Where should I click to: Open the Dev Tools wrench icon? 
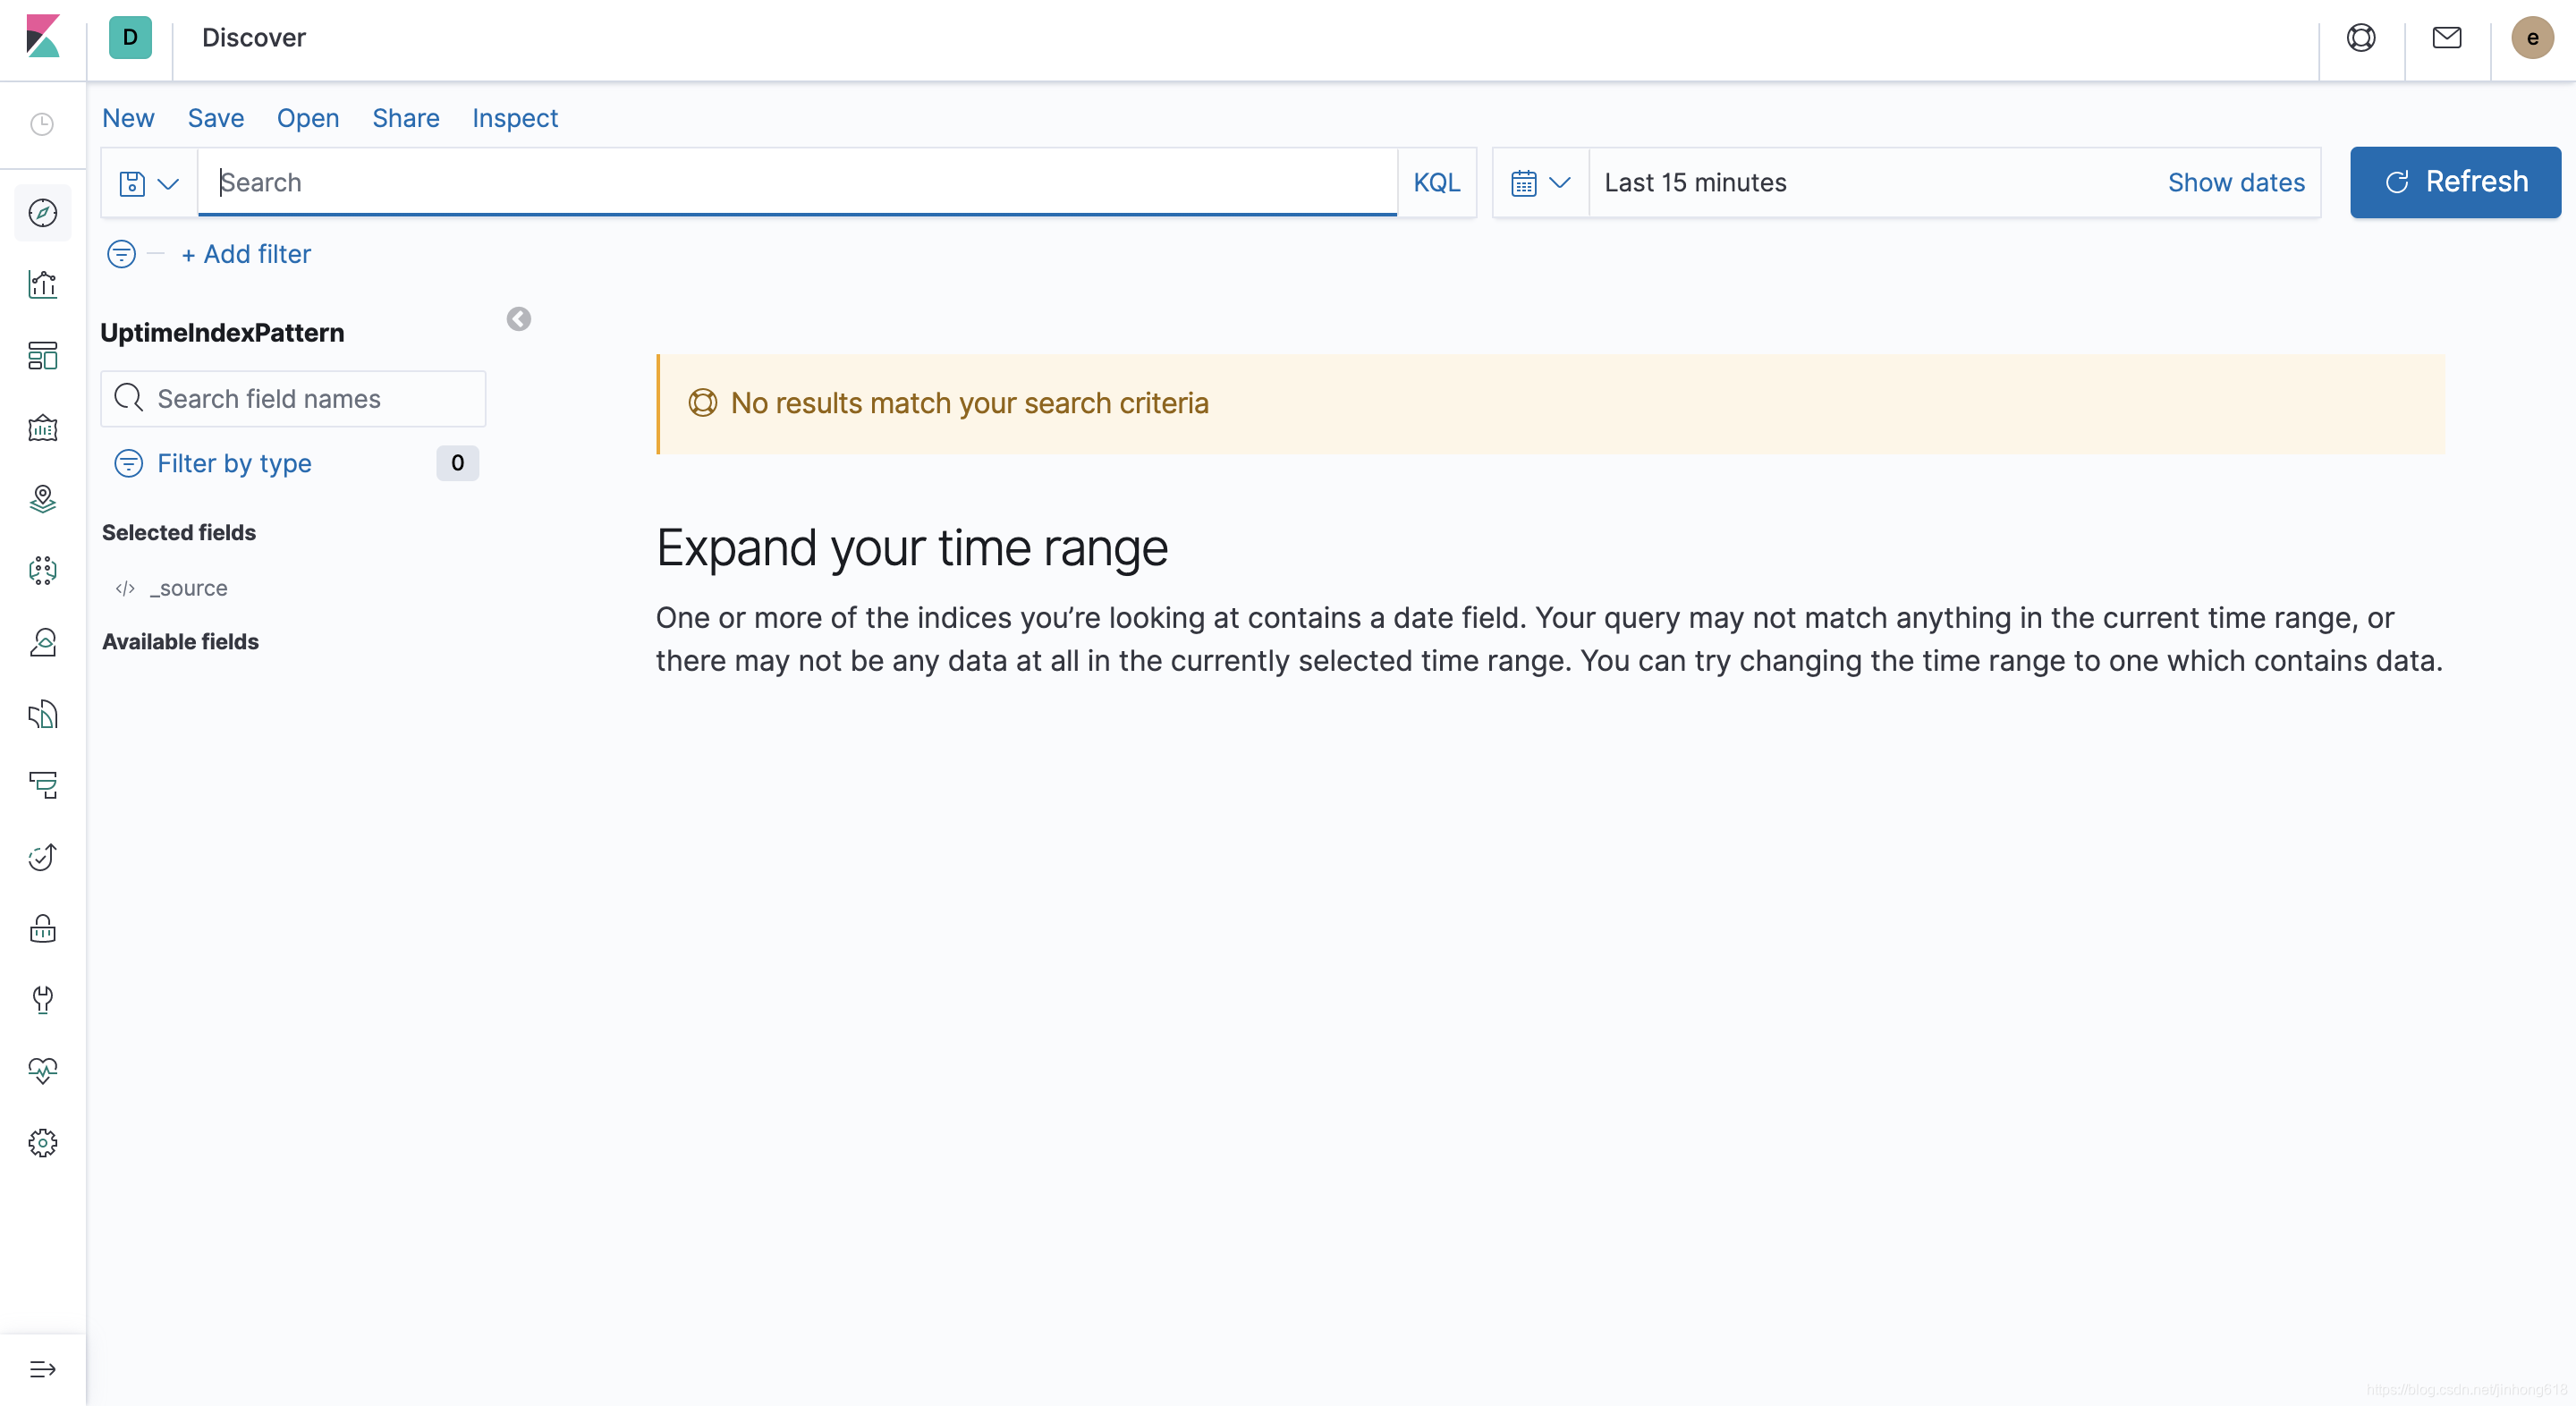point(42,999)
